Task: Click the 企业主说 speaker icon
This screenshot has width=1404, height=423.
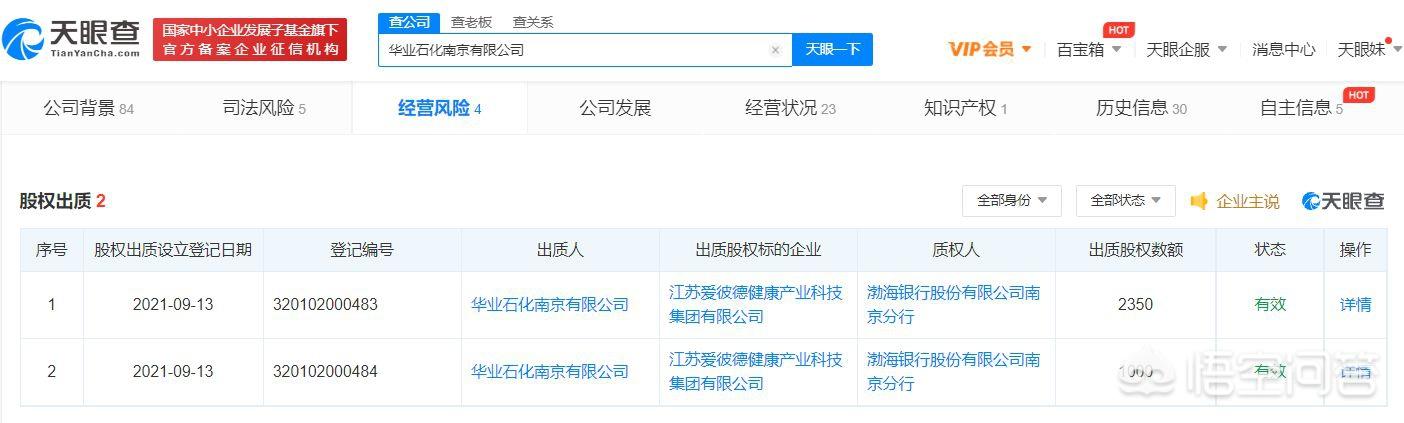Action: pyautogui.click(x=1199, y=201)
